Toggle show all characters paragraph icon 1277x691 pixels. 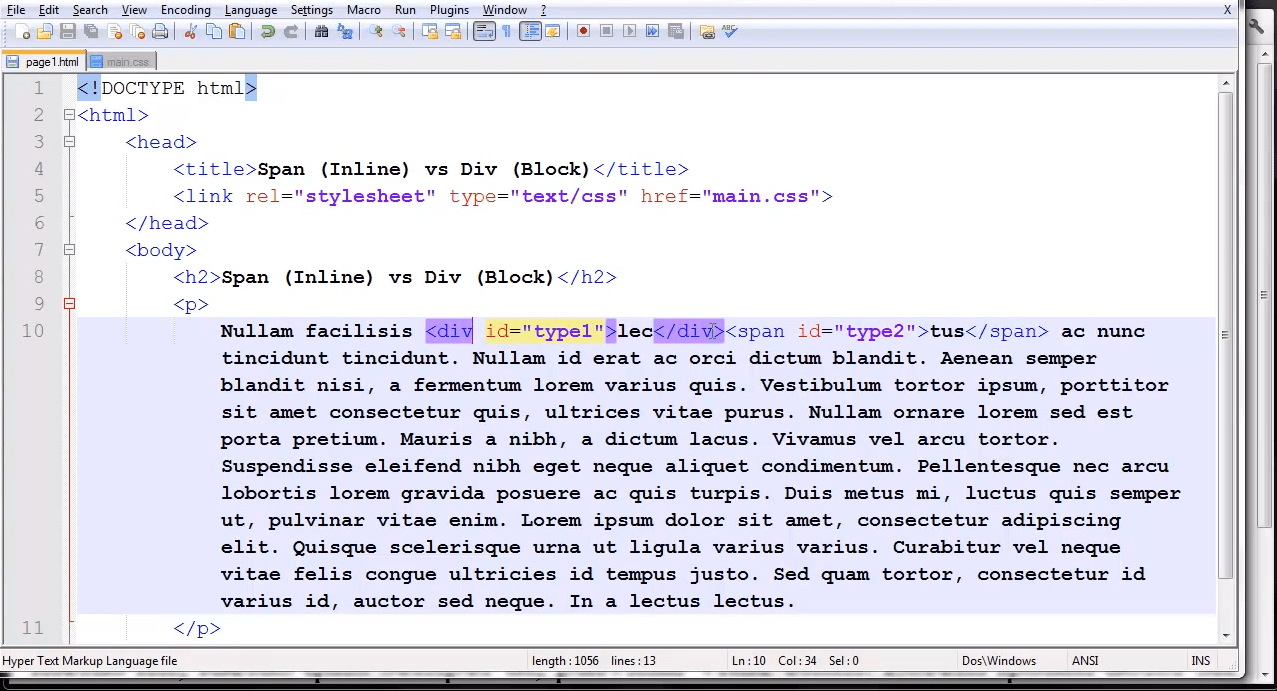(x=506, y=31)
